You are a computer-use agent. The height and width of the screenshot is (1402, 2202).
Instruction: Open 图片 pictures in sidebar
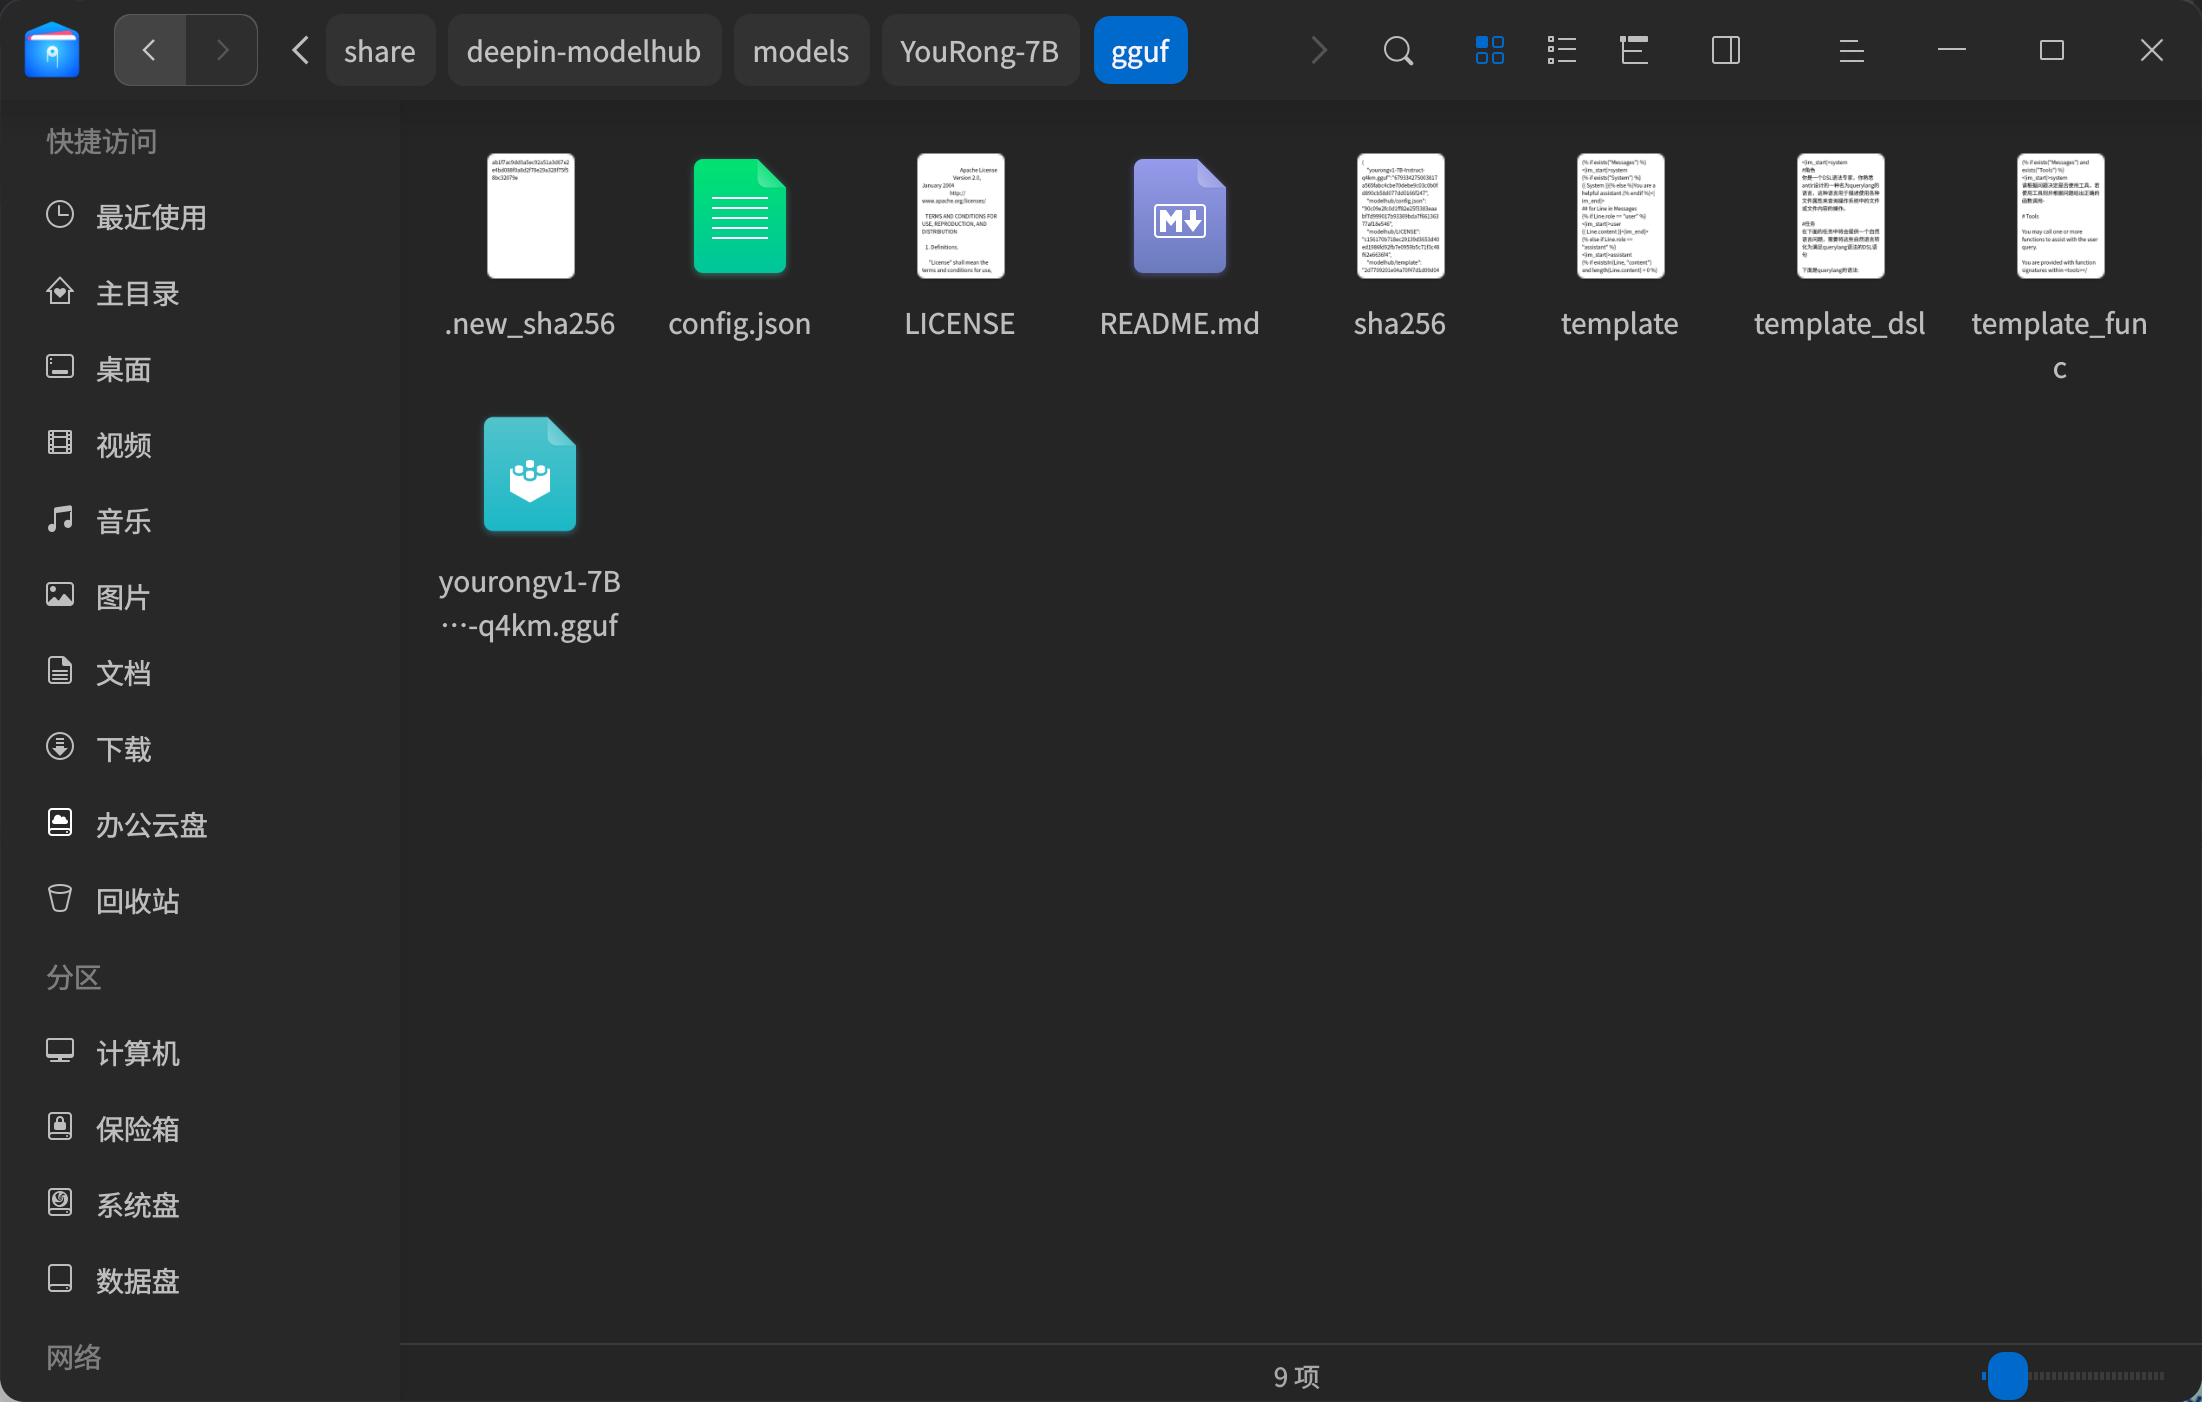coord(200,596)
